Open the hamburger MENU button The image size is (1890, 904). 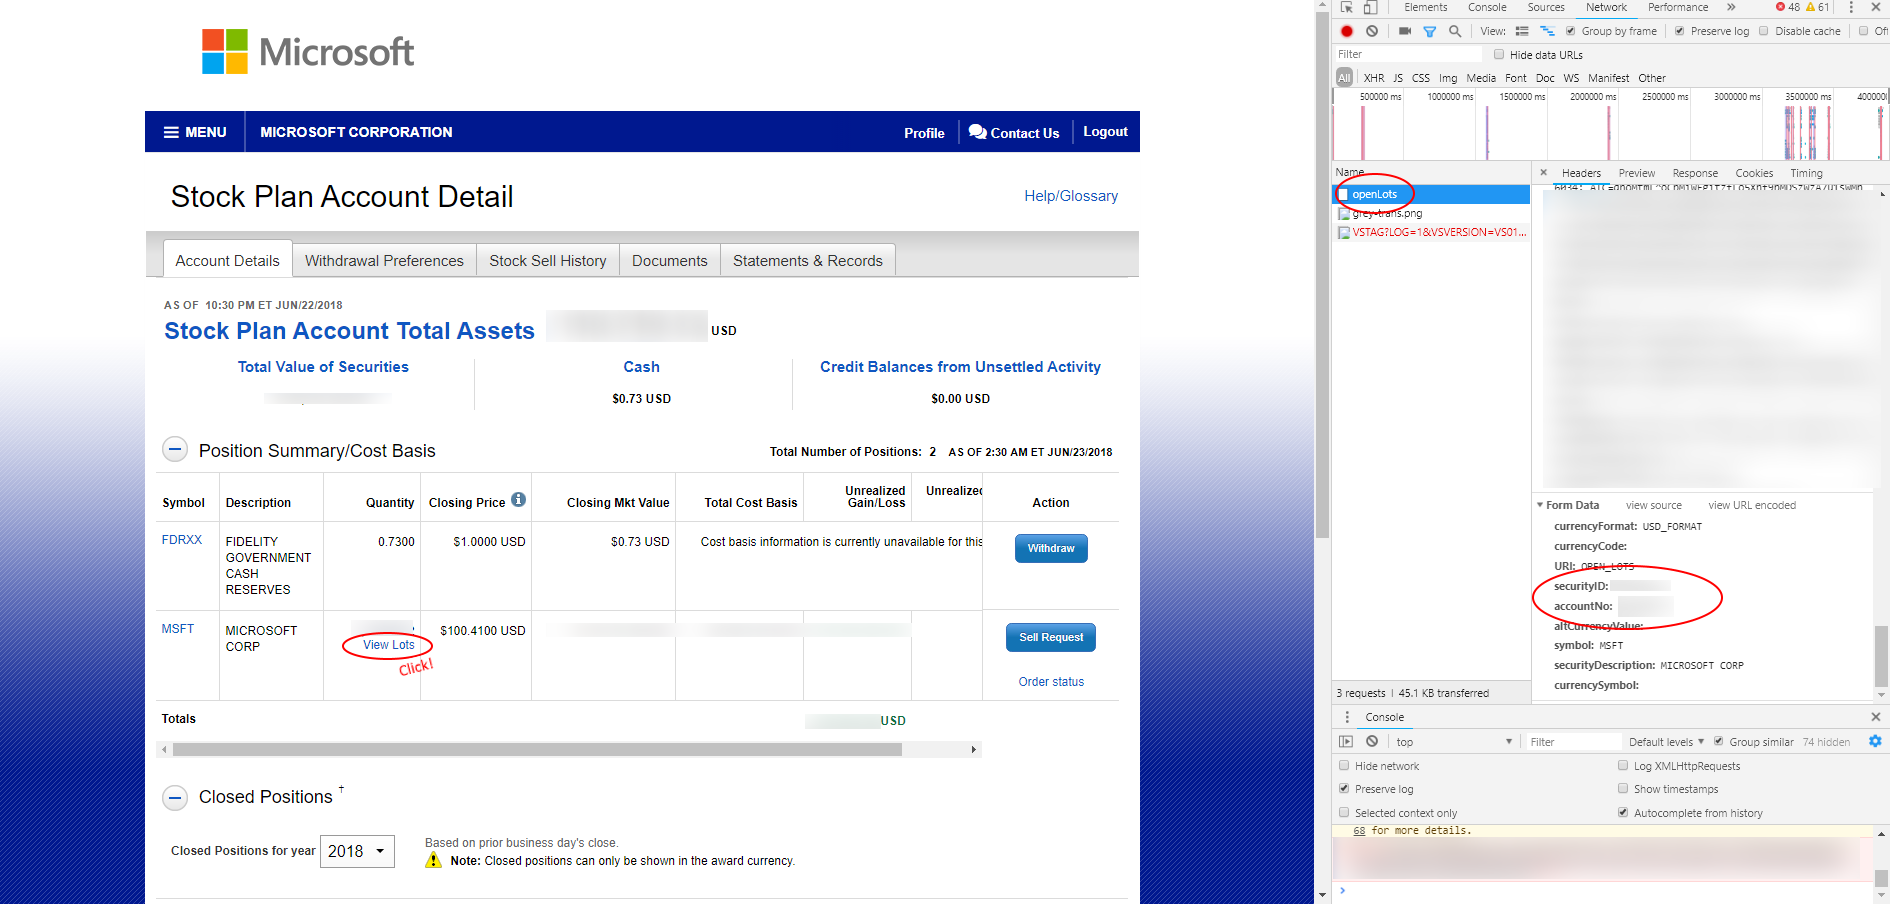pos(195,132)
